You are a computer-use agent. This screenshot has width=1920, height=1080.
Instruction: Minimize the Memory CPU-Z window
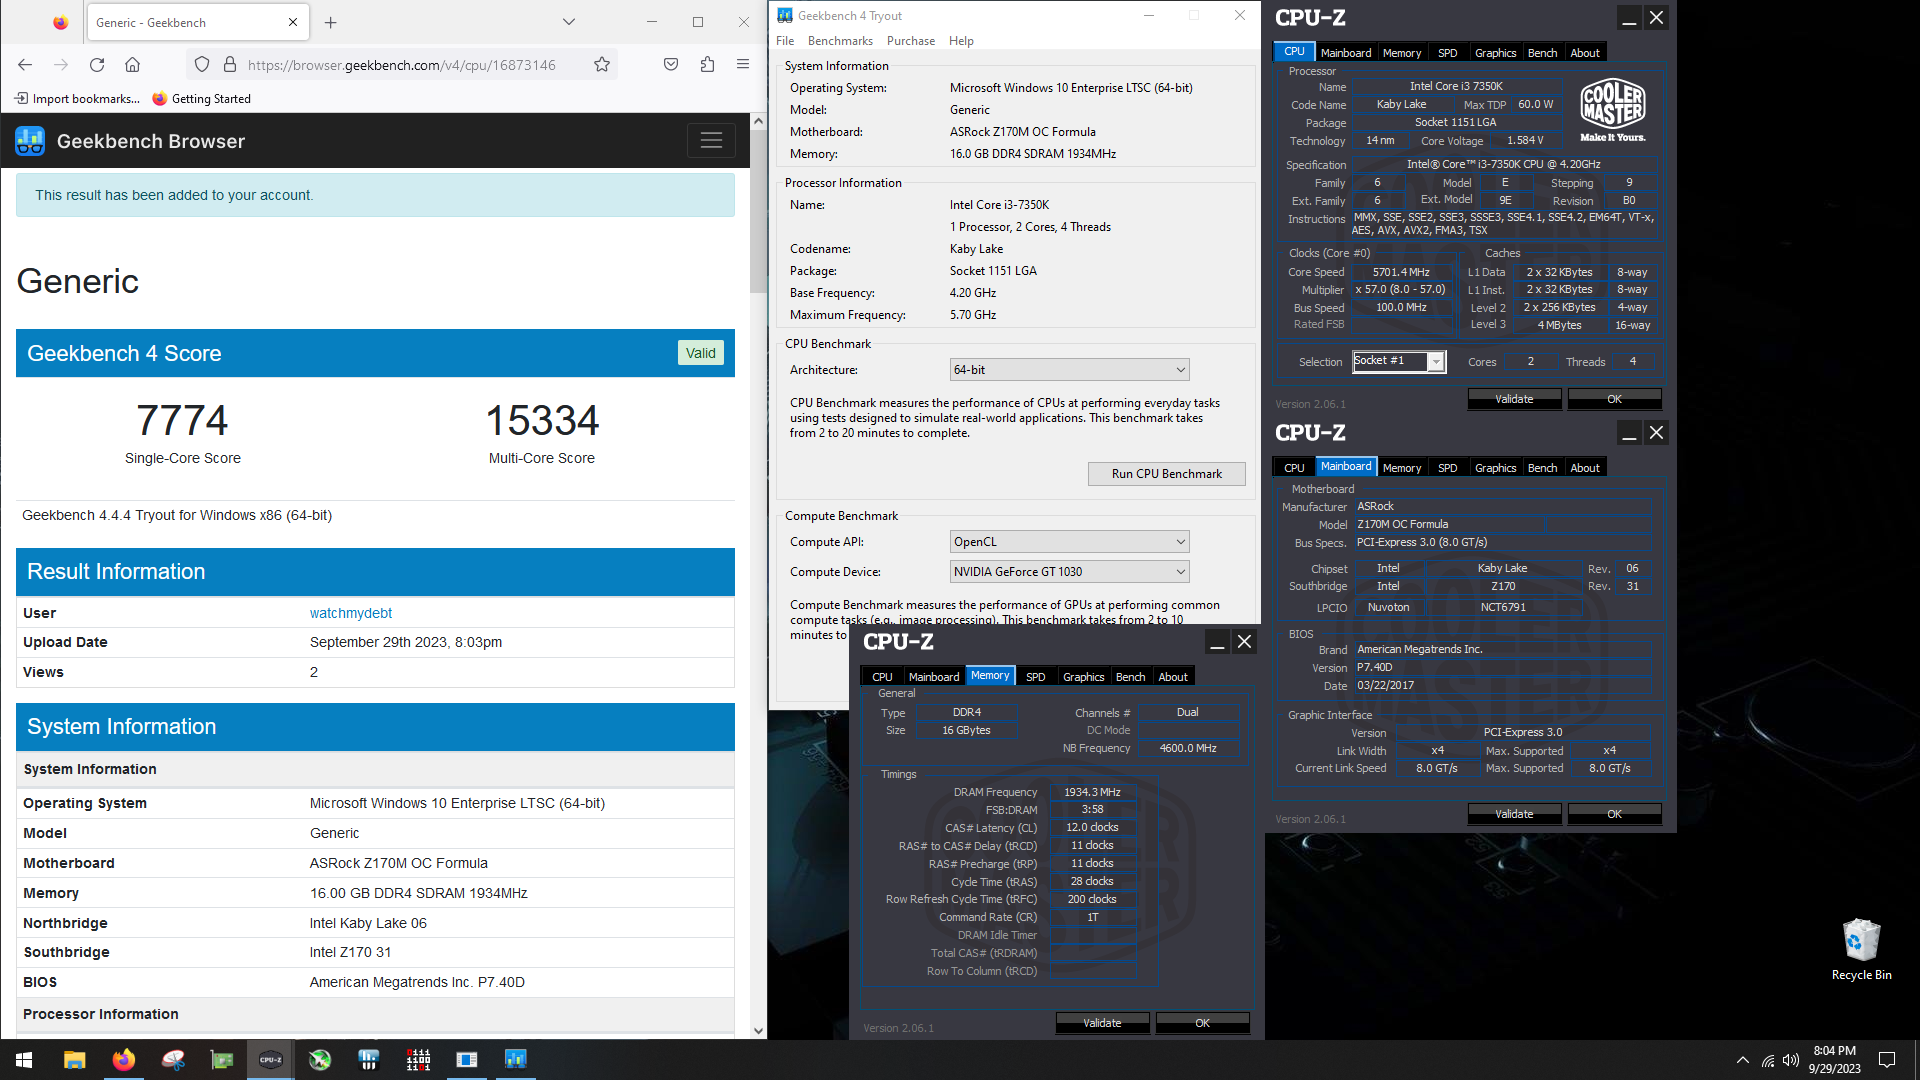point(1217,642)
